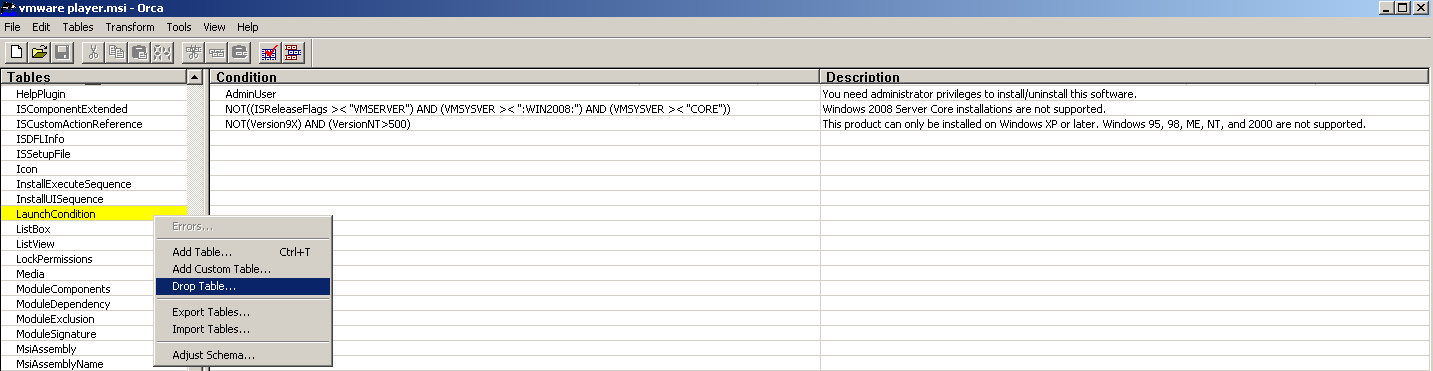Choose Export Tables... from context menu
Screen dimensions: 1433x371
click(242, 312)
